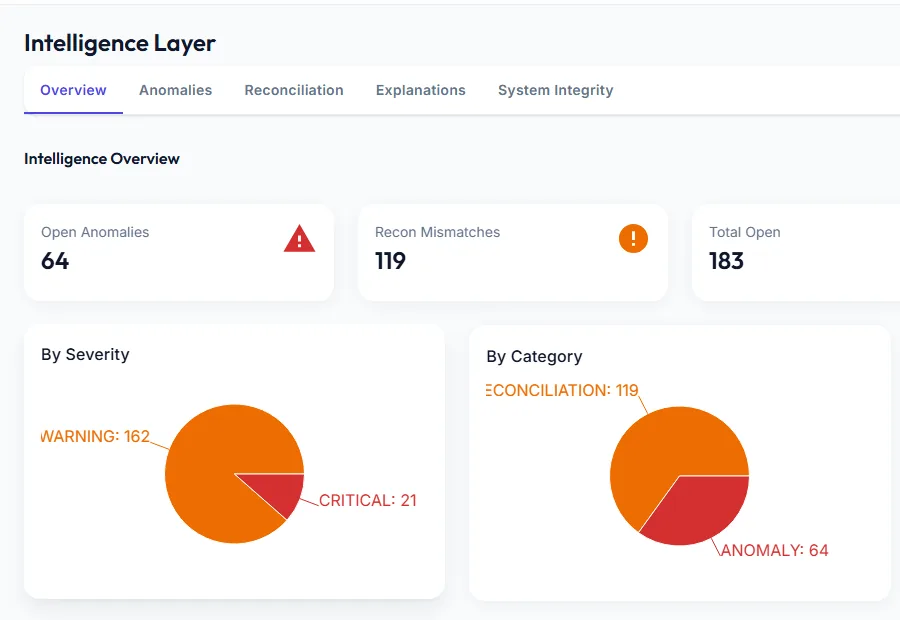The width and height of the screenshot is (900, 620).
Task: Click the Open Anomalies value 64
Action: pyautogui.click(x=55, y=261)
